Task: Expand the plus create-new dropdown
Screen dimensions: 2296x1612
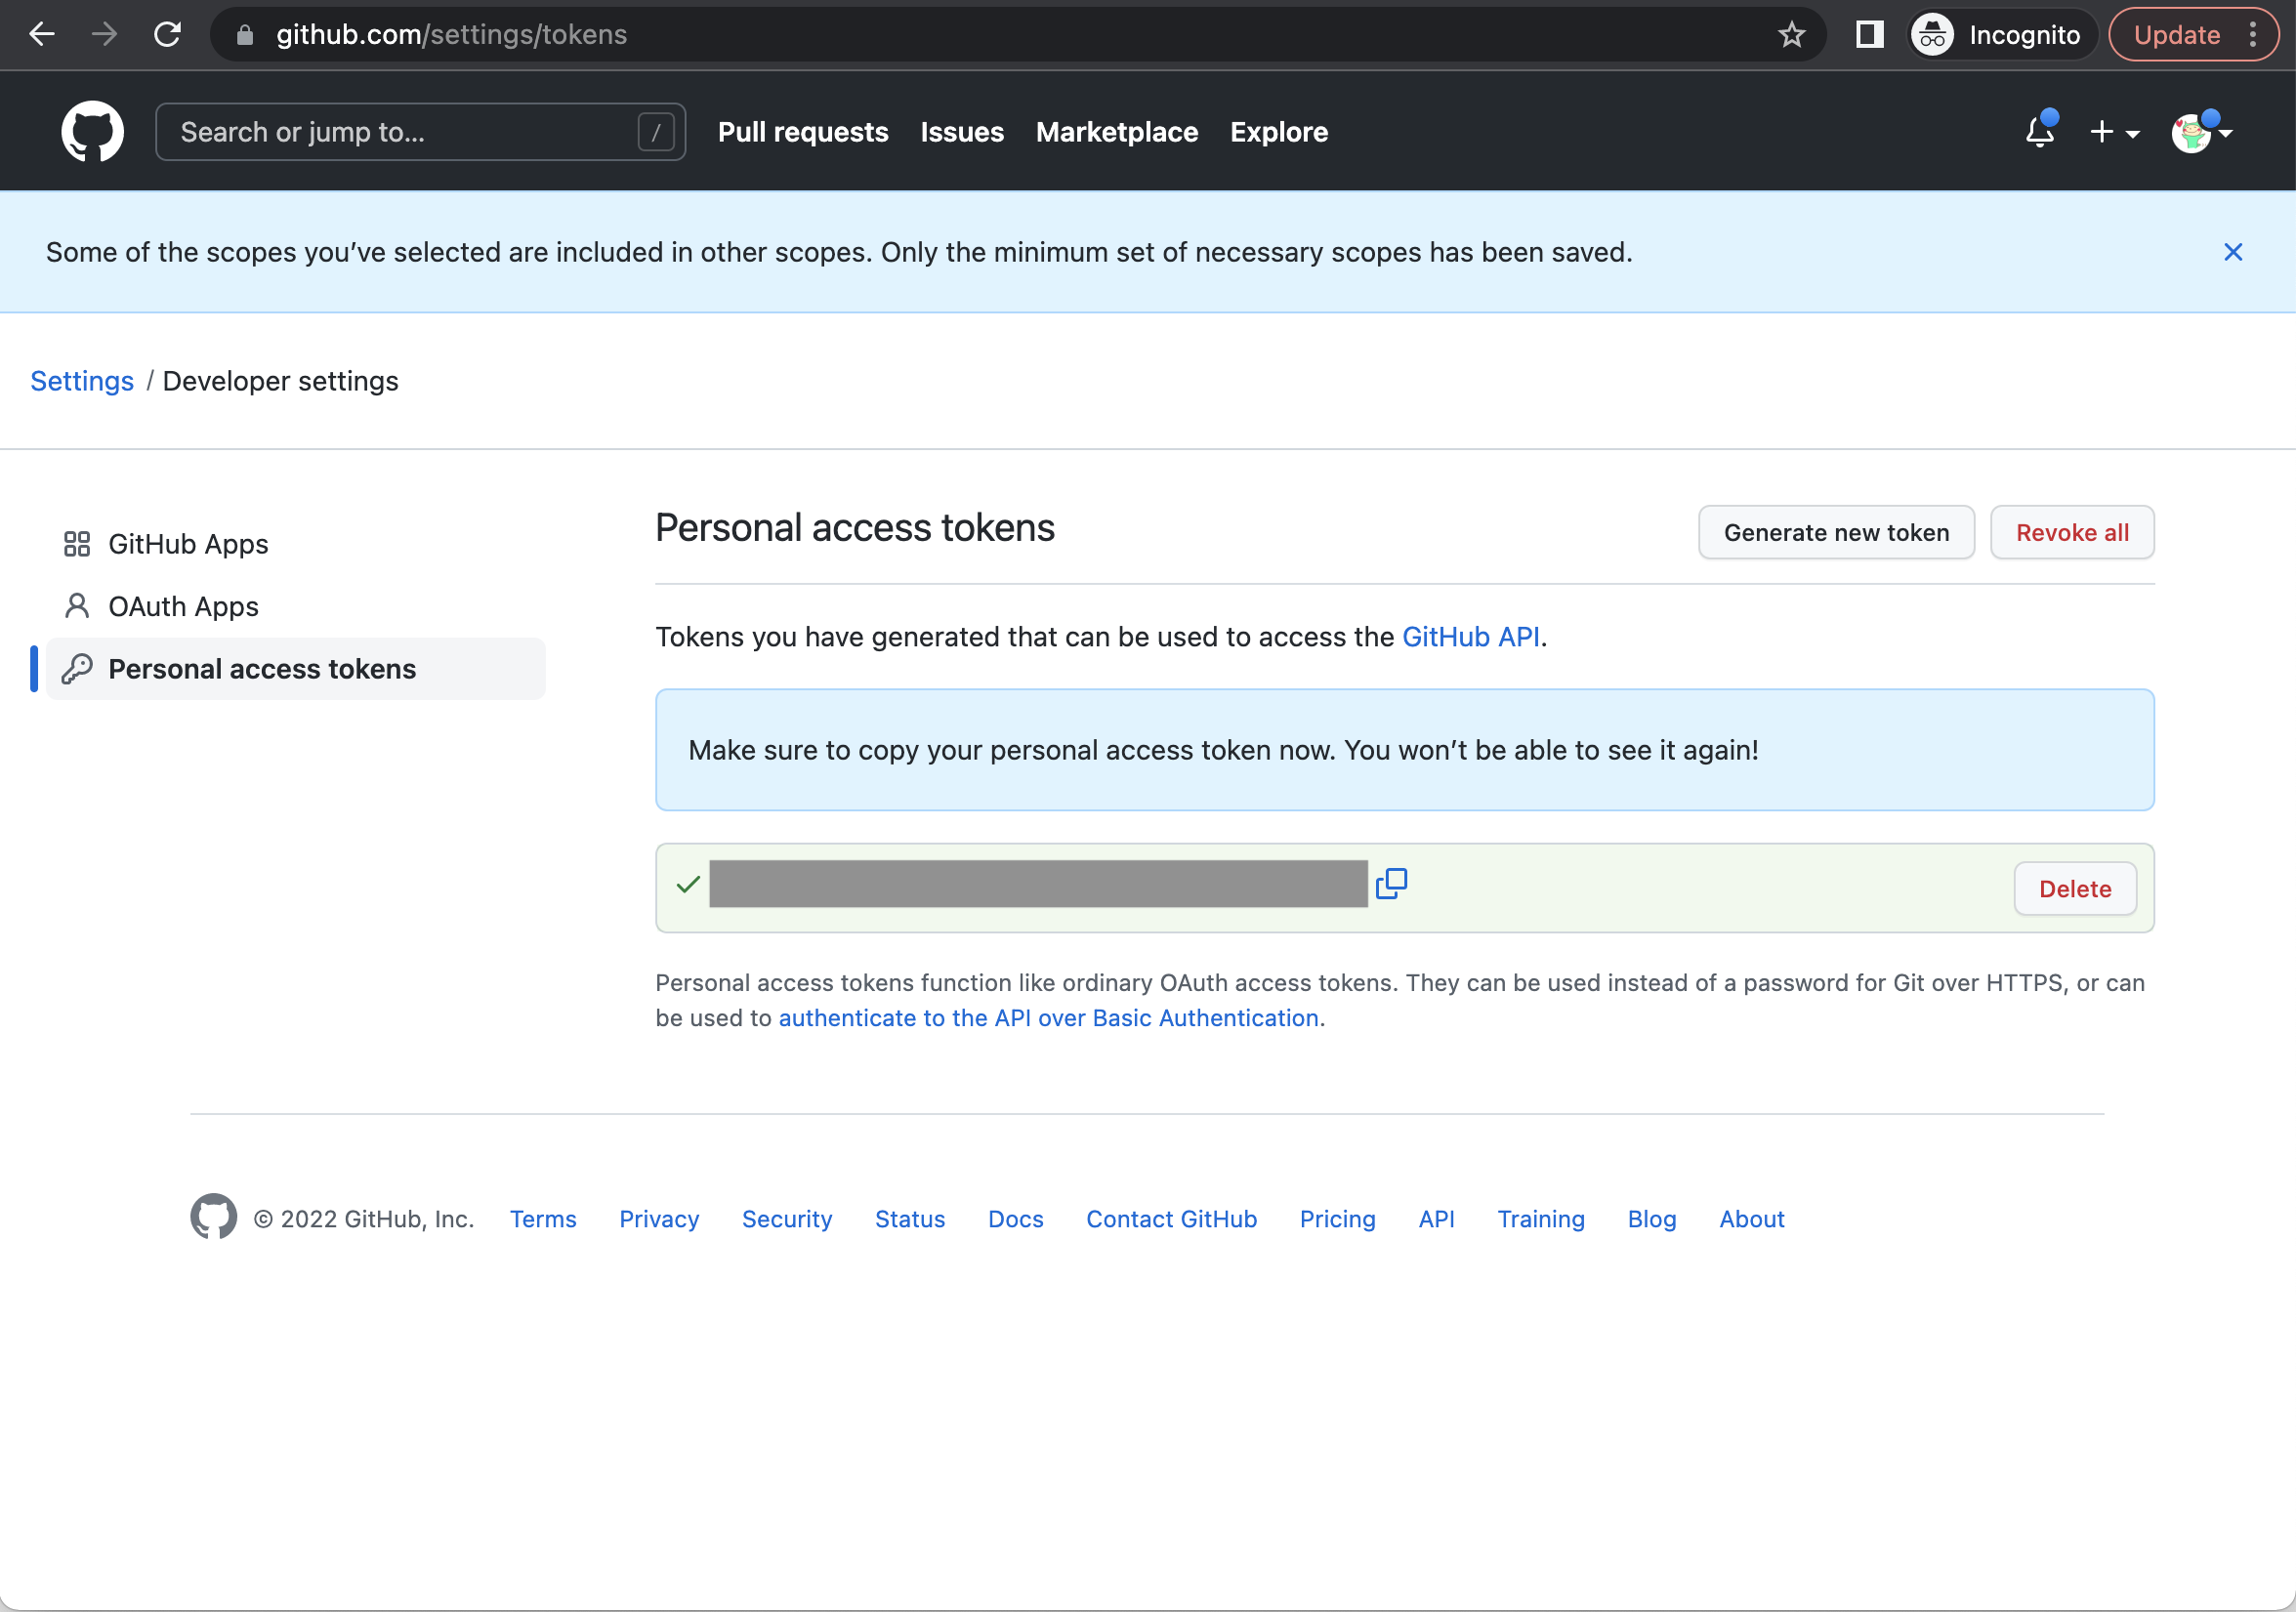Action: point(2114,132)
